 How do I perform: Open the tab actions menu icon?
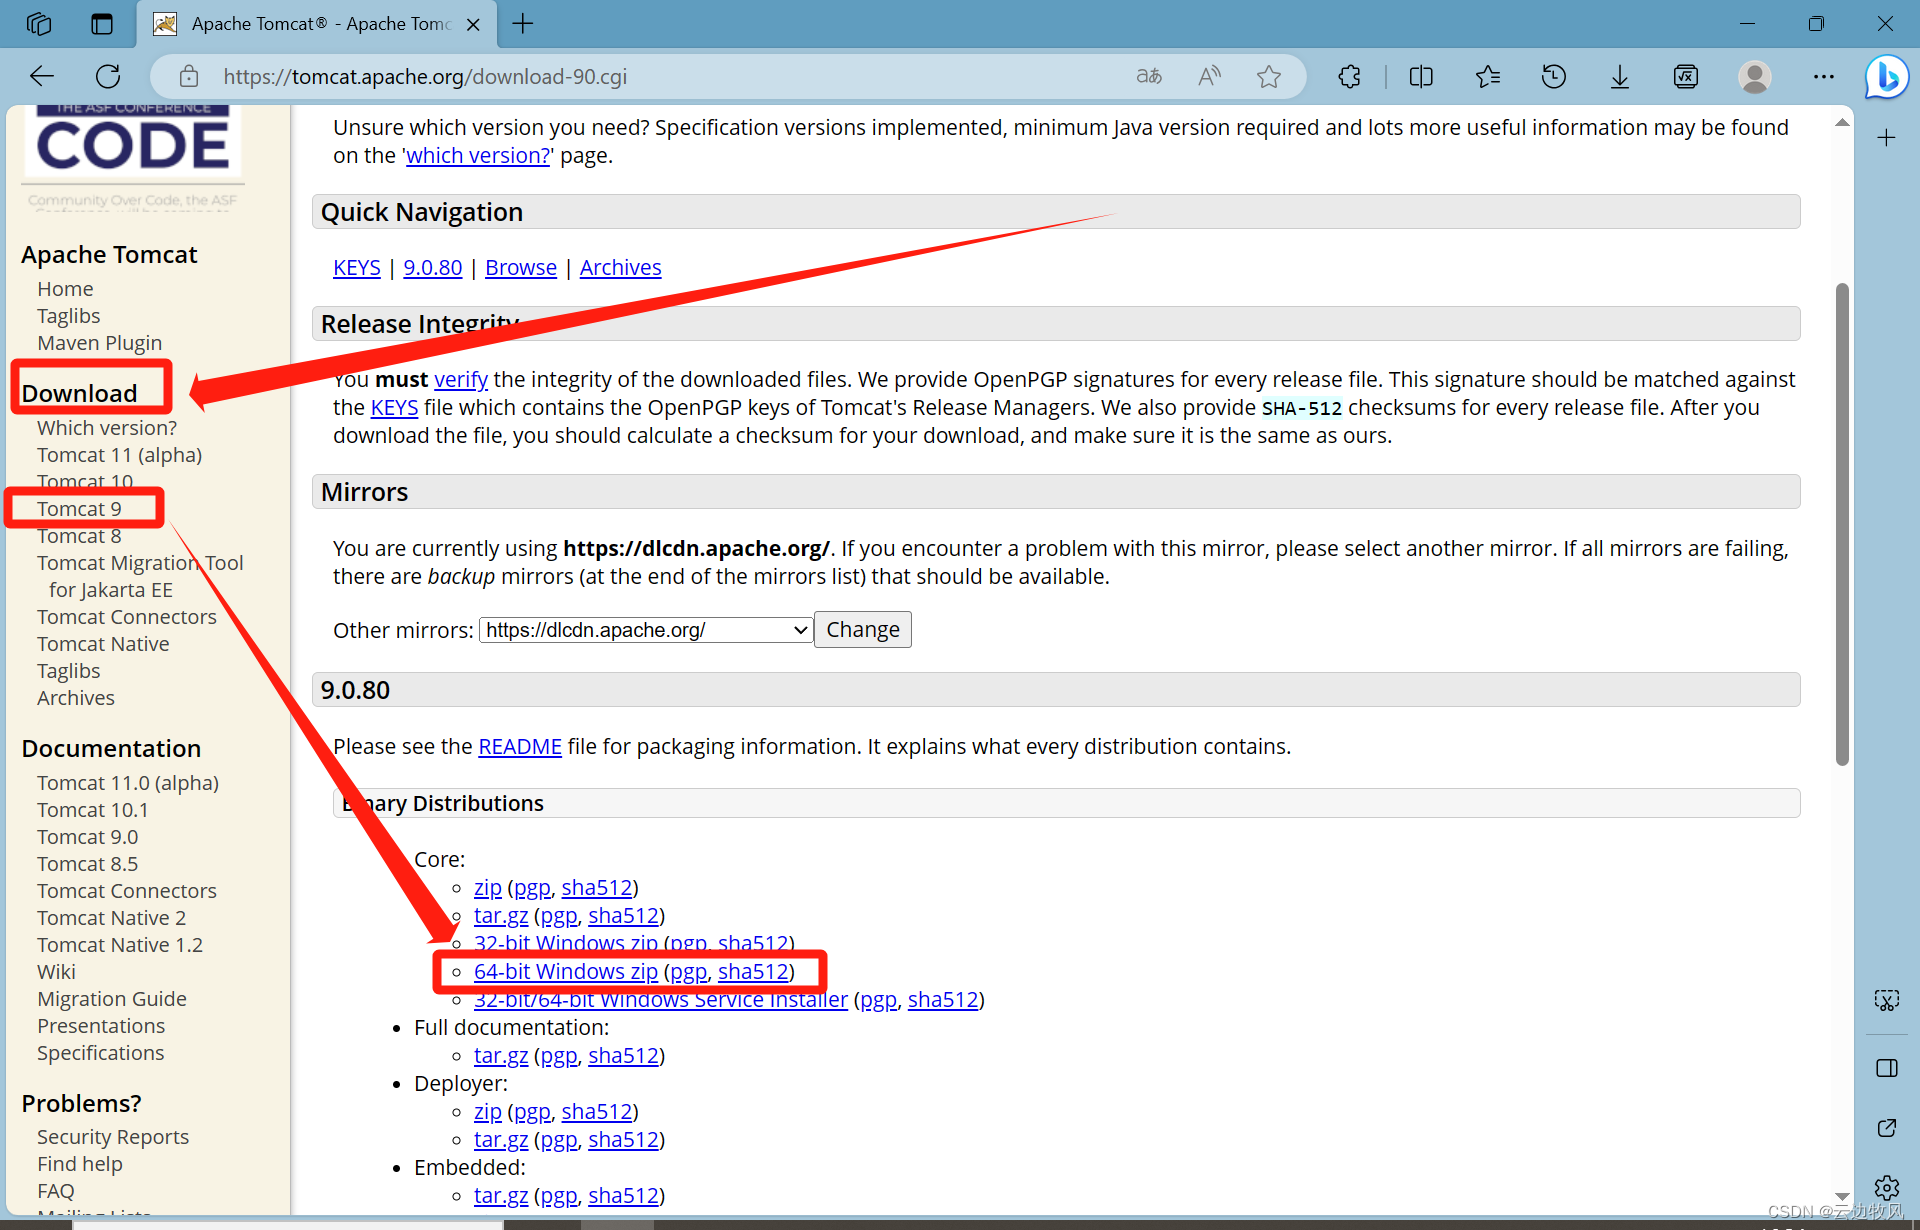tap(102, 23)
